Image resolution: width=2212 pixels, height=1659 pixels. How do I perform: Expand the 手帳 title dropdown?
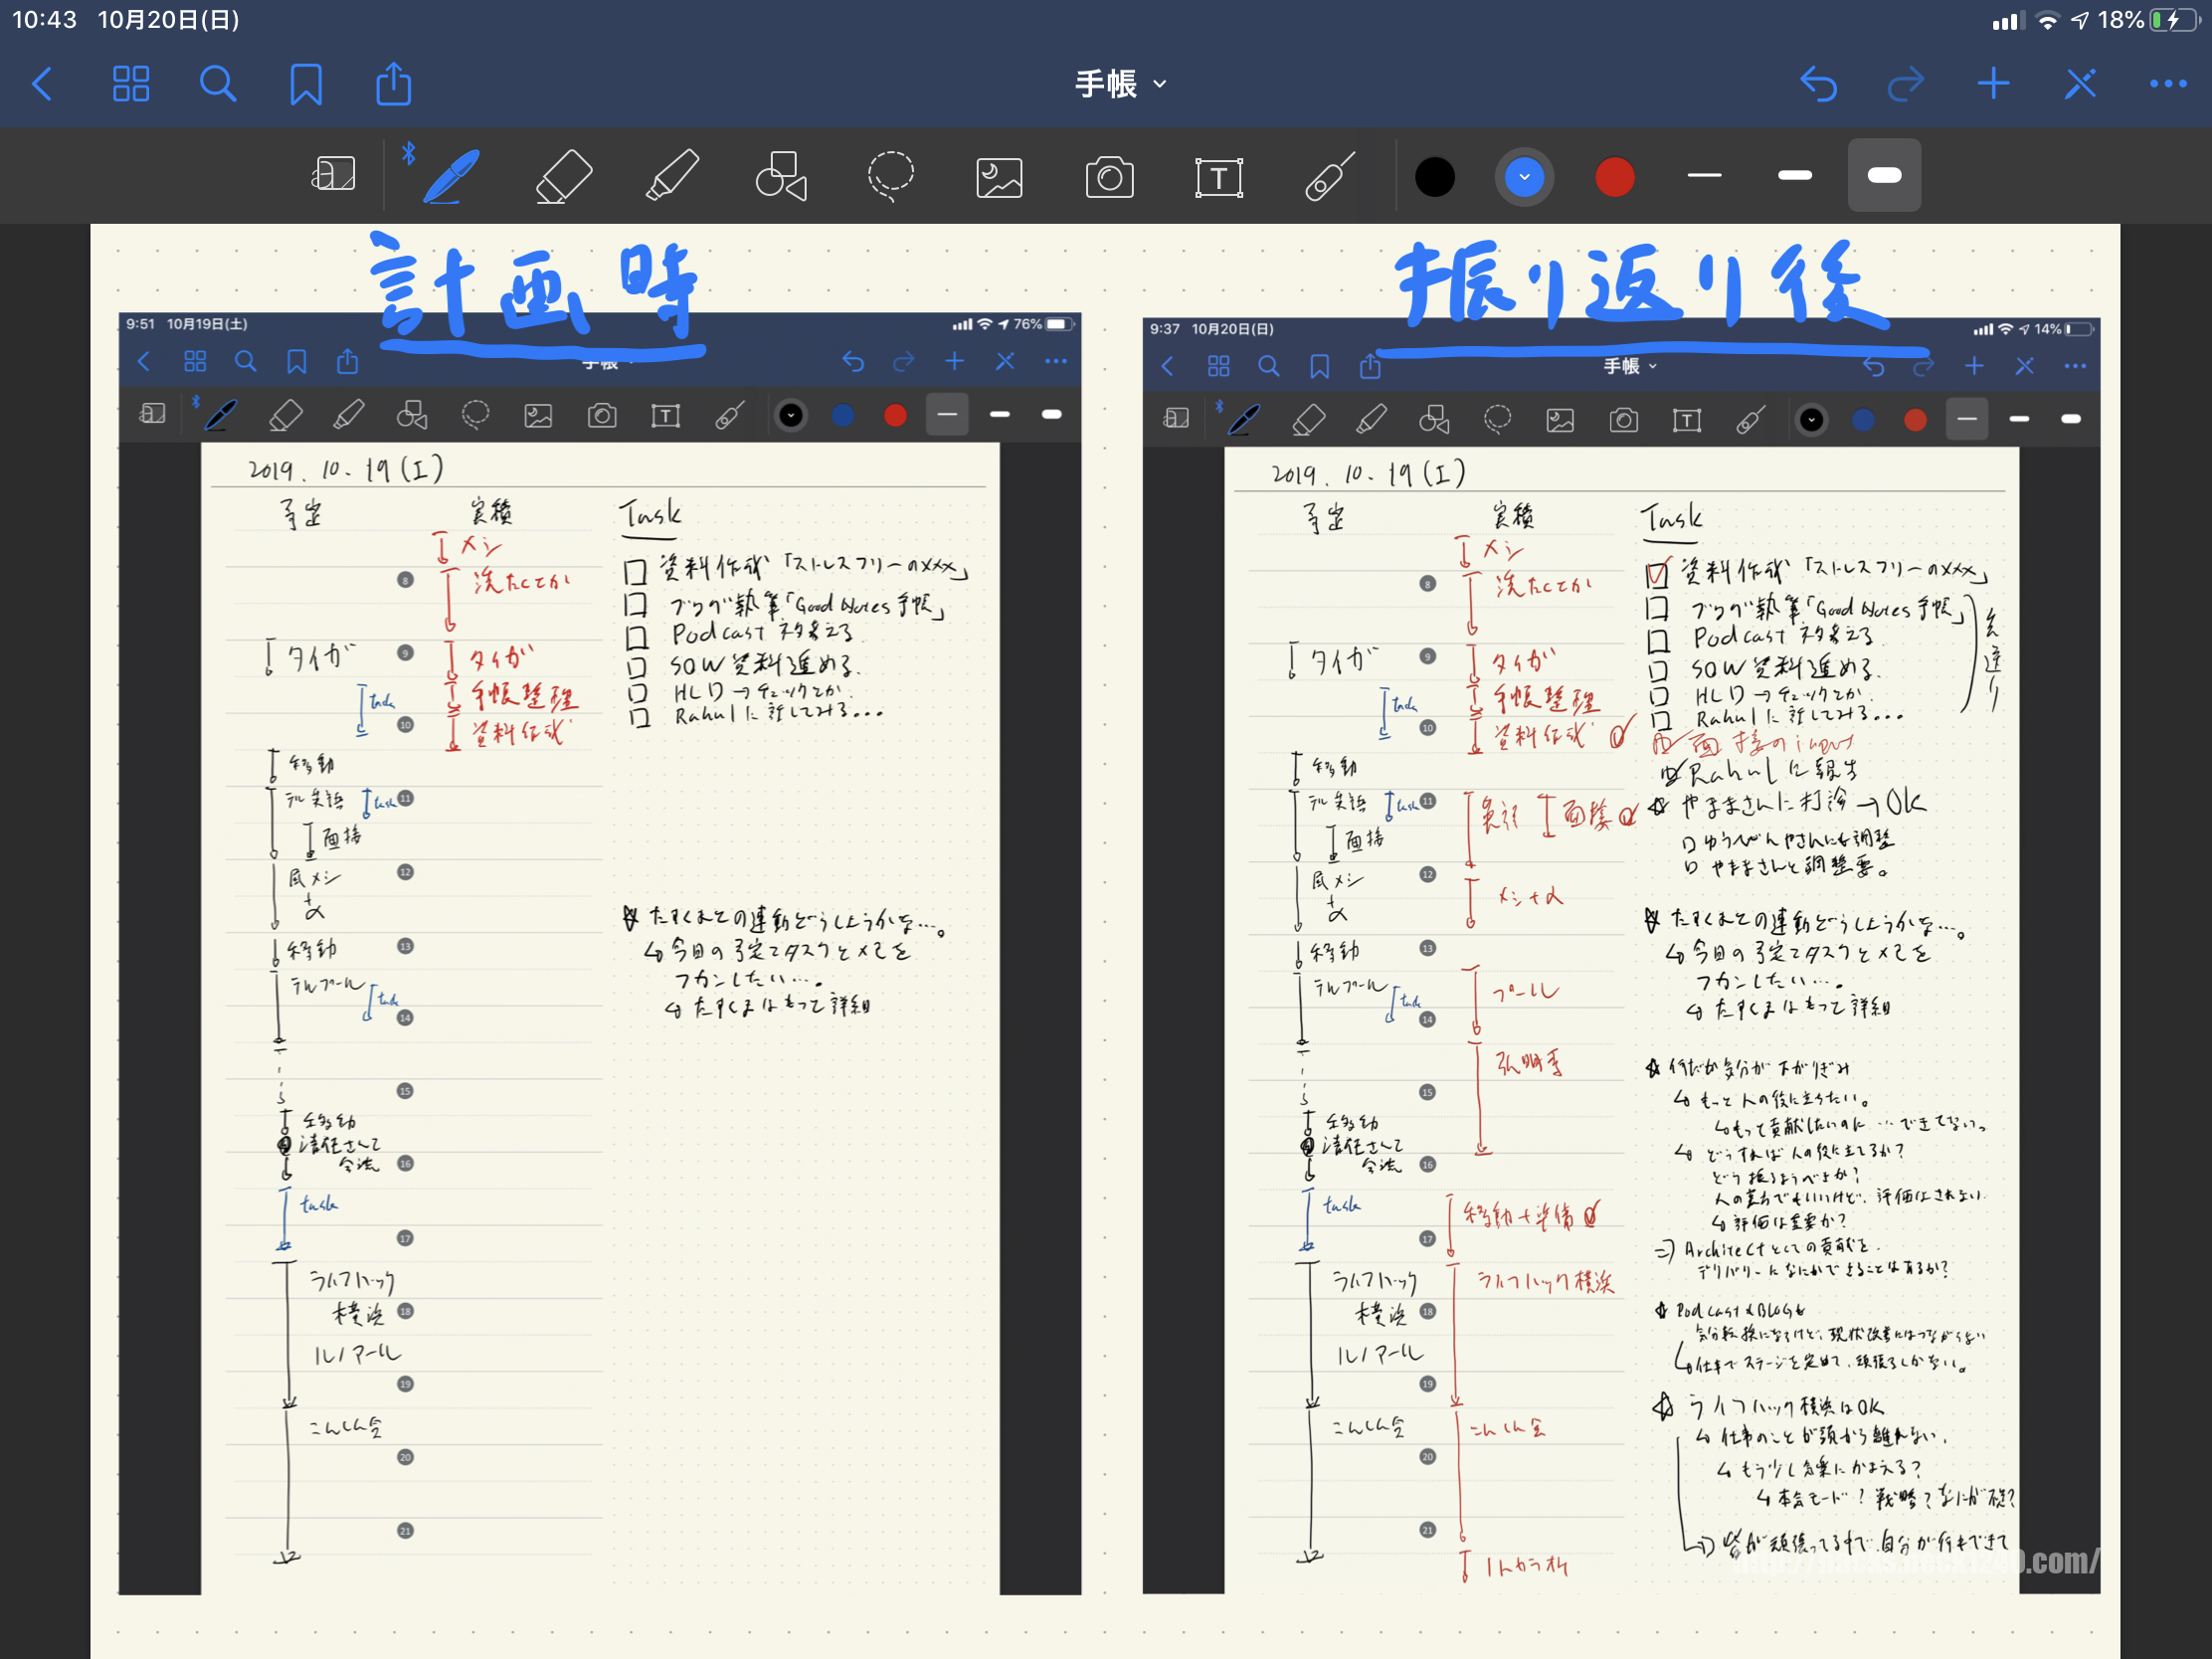(1120, 84)
